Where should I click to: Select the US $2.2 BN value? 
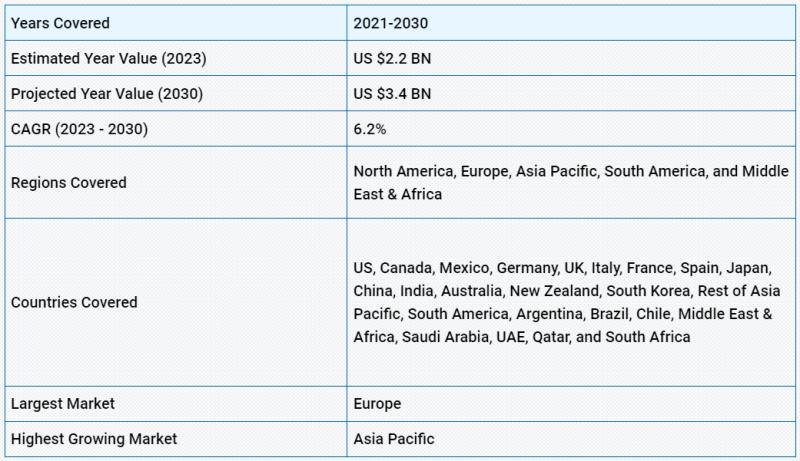pyautogui.click(x=392, y=58)
